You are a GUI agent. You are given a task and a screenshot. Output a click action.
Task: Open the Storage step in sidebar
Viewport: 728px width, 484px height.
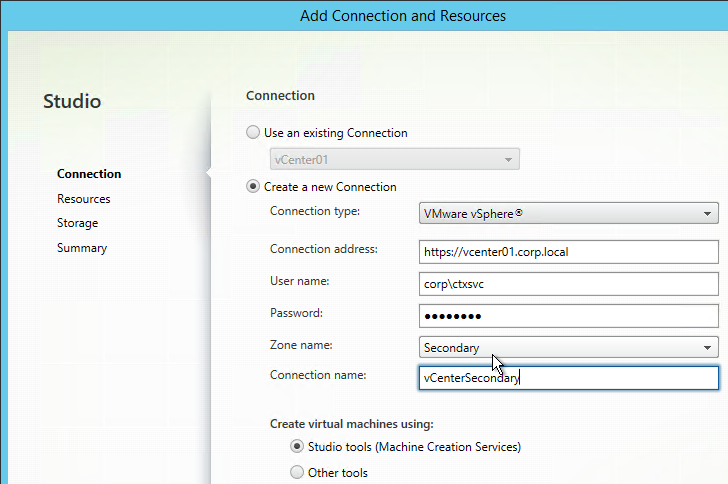point(77,223)
